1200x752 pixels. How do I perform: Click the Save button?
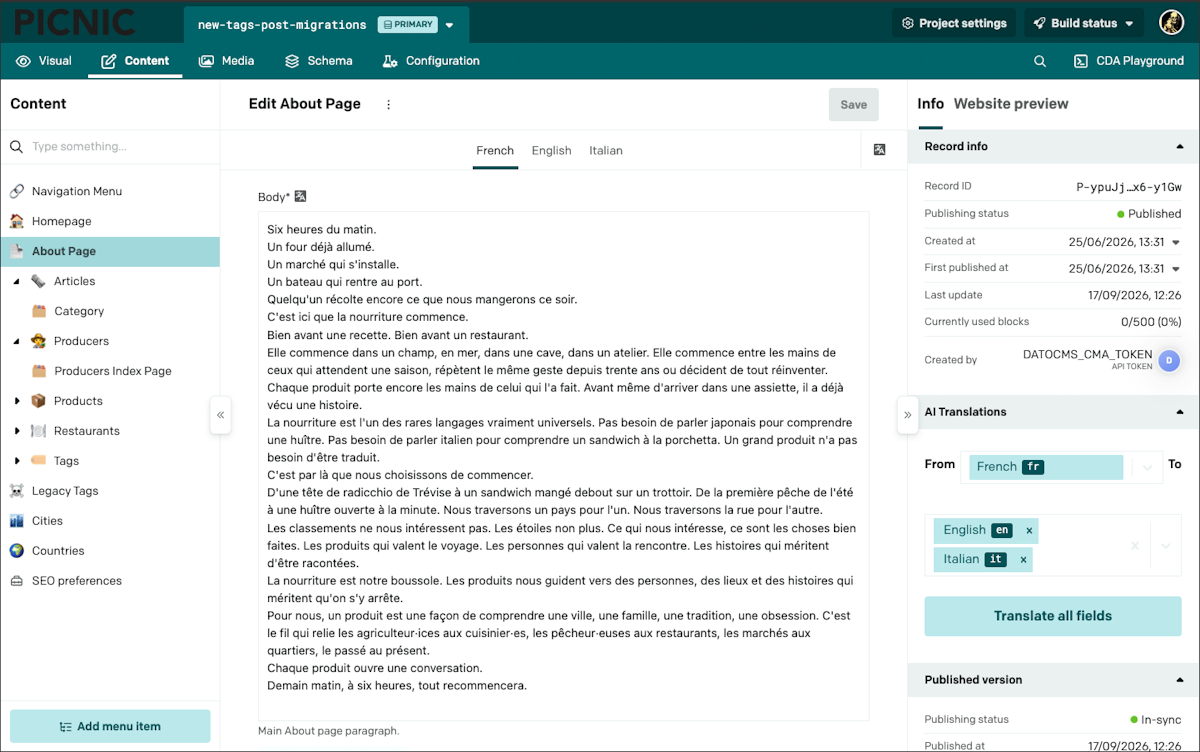(854, 105)
